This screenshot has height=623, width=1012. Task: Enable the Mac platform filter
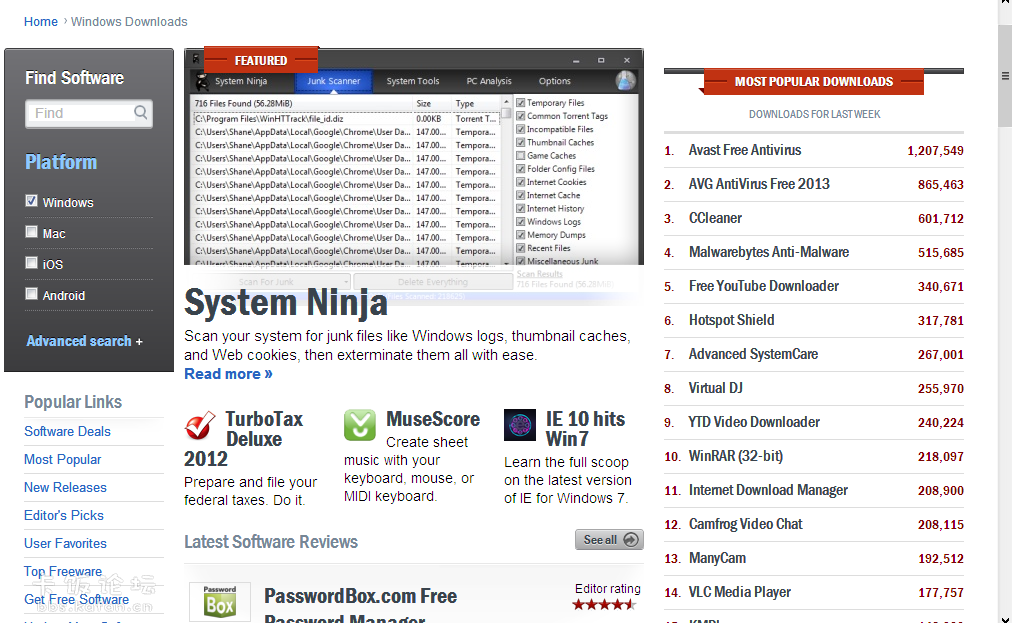[31, 232]
